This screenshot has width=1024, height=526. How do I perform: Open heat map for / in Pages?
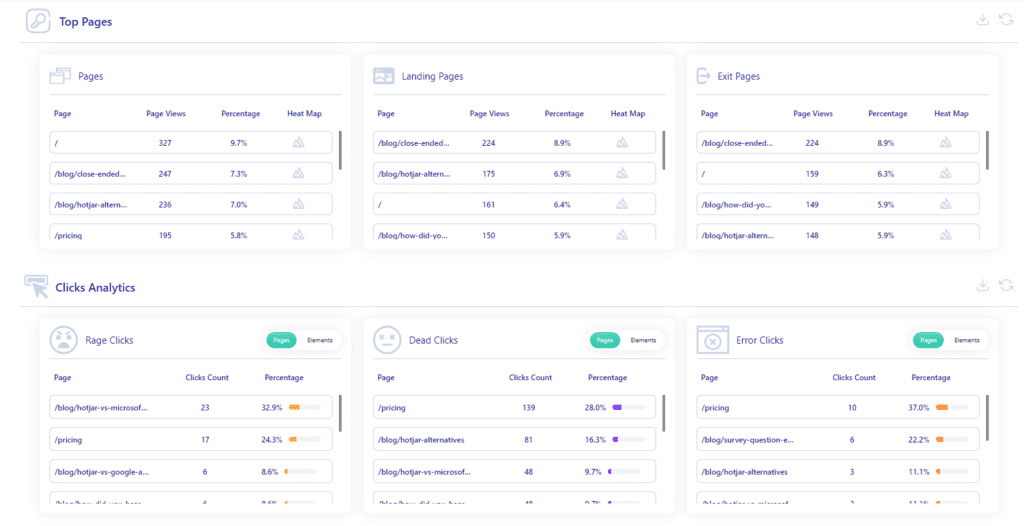click(298, 143)
